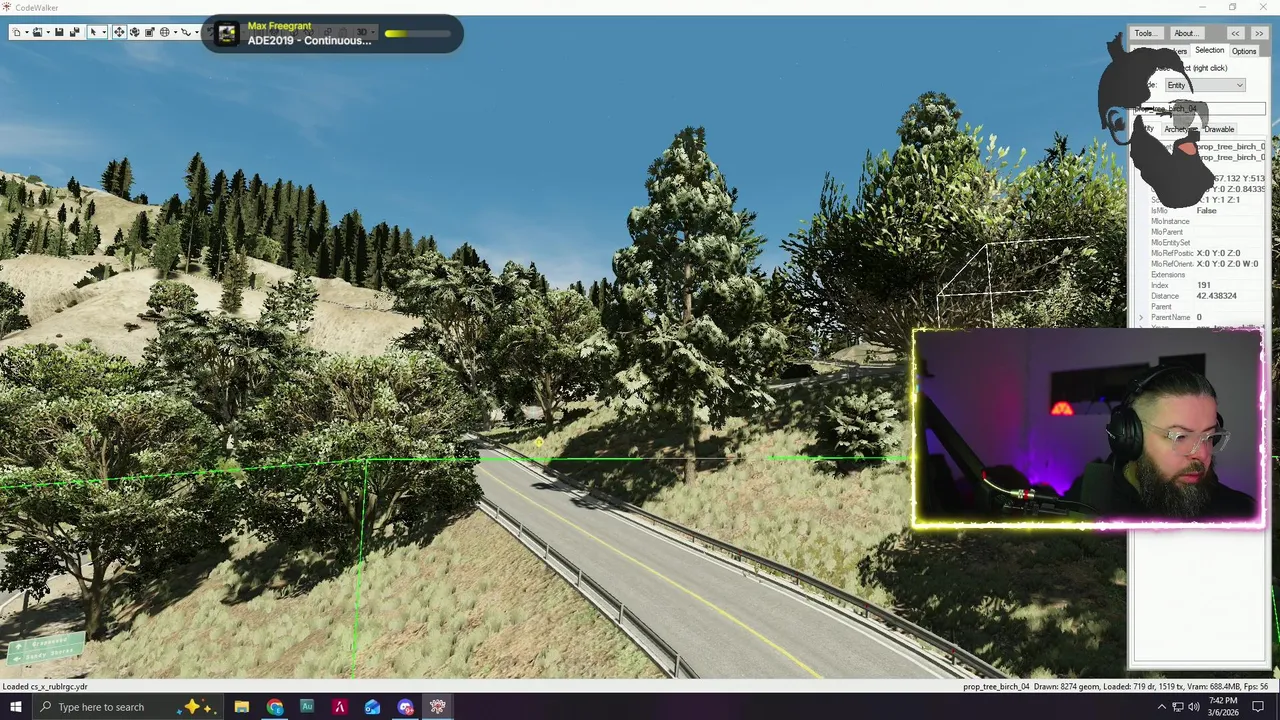Screen dimensions: 1280x720
Task: Click the volume tray icon
Action: [1194, 707]
